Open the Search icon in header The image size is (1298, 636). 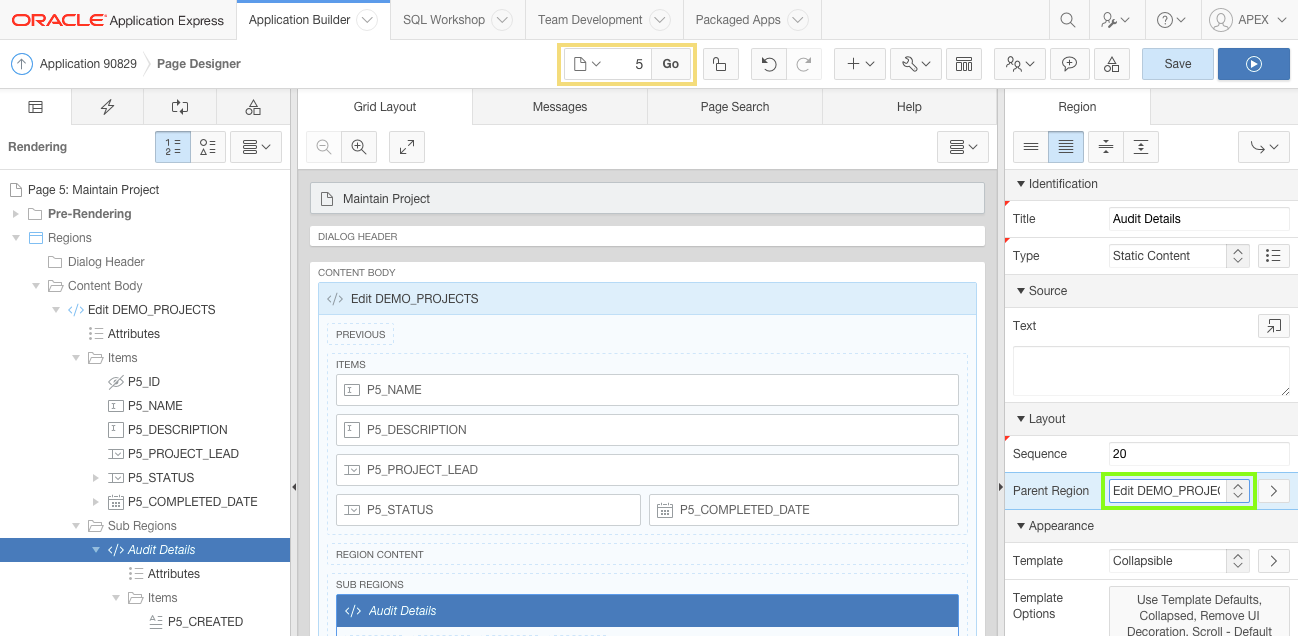(x=1068, y=20)
